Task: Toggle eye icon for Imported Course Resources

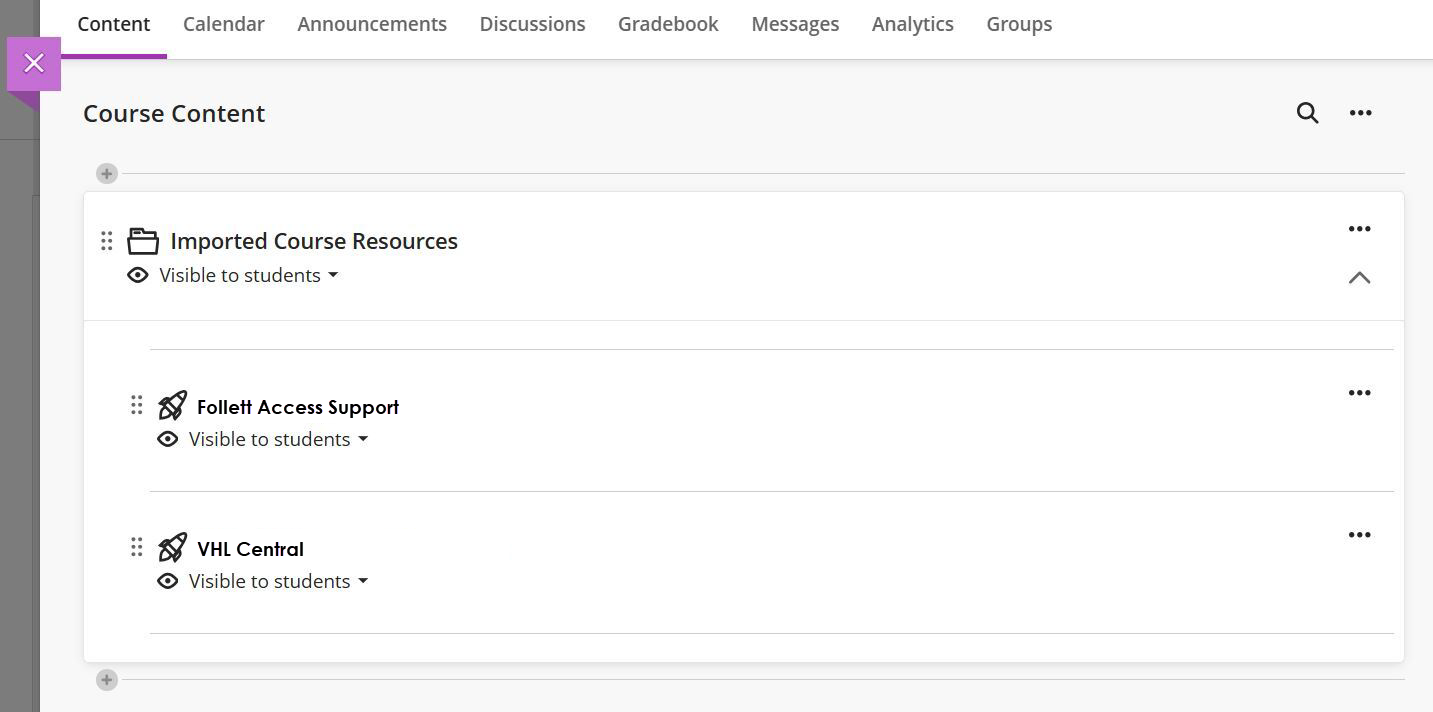Action: pyautogui.click(x=138, y=275)
